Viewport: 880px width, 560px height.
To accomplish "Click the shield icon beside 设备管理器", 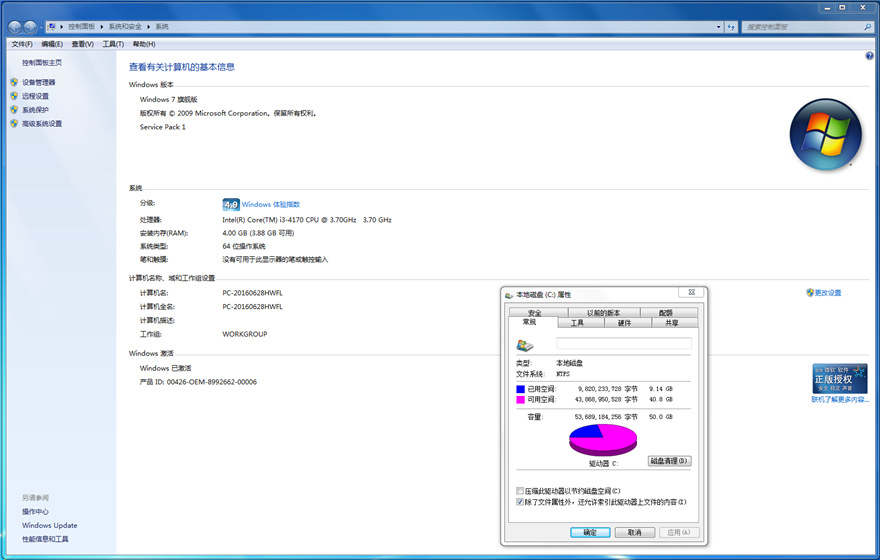I will (x=14, y=82).
